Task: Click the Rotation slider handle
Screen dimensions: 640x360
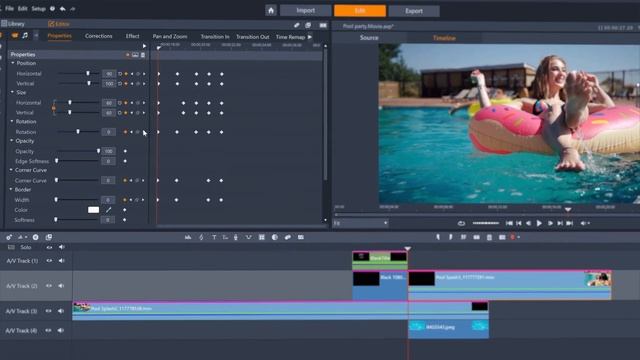Action: [78, 131]
